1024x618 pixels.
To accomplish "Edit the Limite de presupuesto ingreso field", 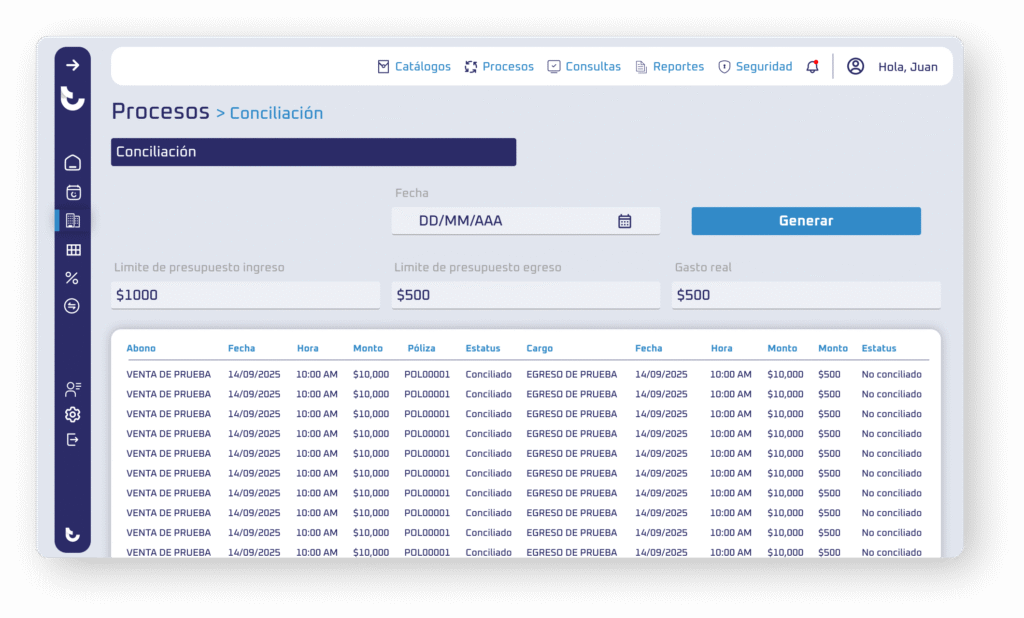I will 245,295.
